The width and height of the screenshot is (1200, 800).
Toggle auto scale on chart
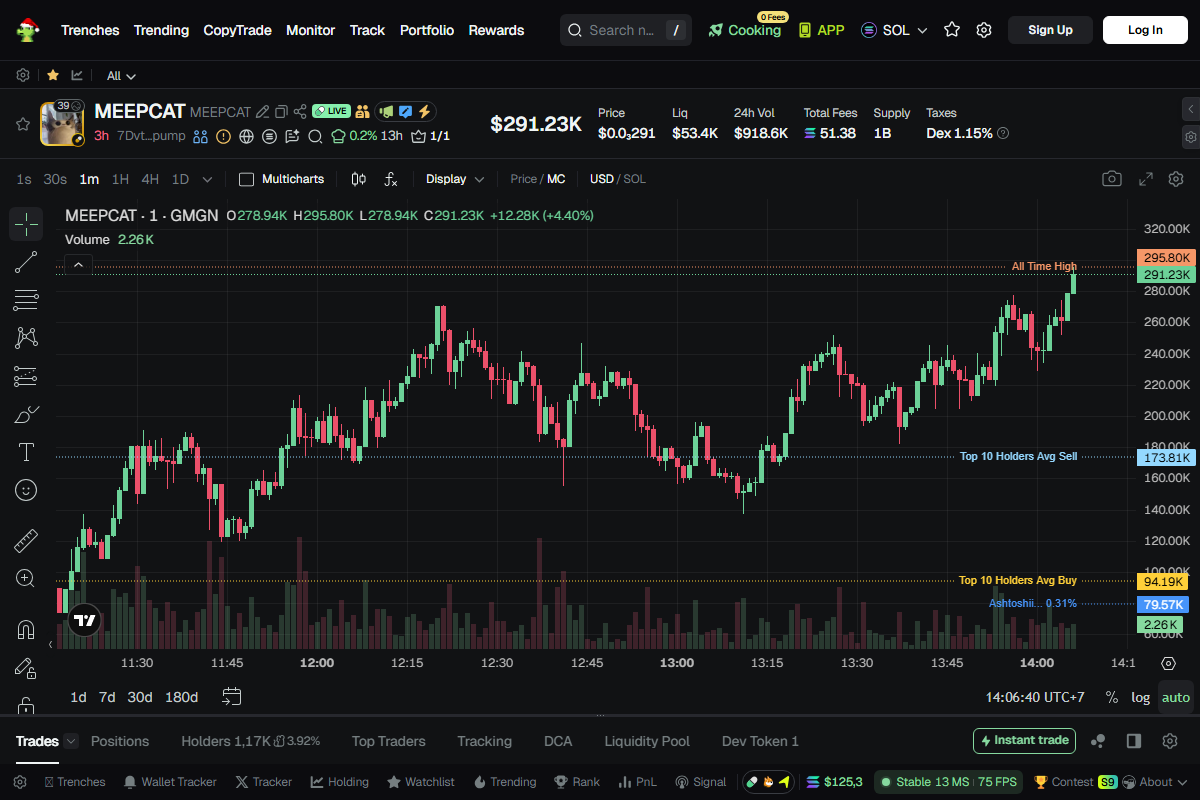coord(1176,697)
